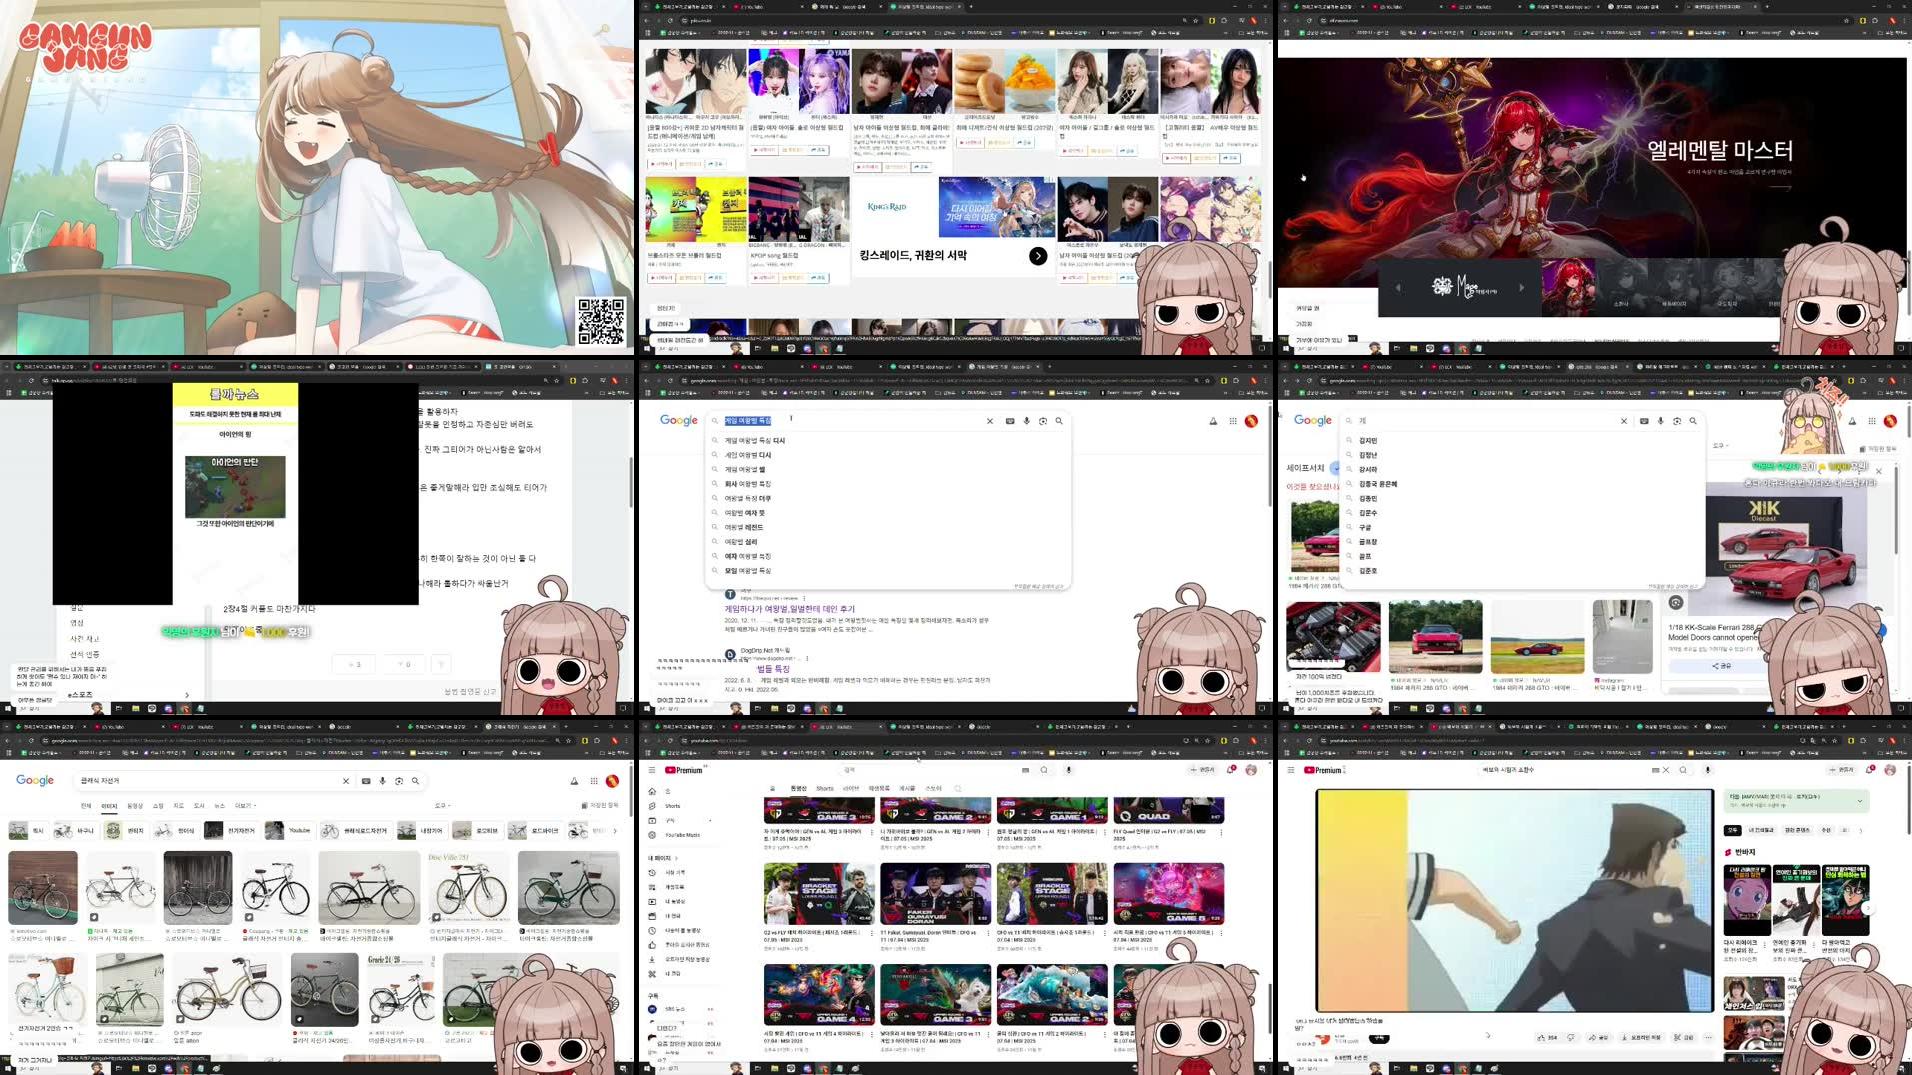Viewport: 1912px width, 1075px height.
Task: Close the Ferrari image preview panel
Action: click(1878, 471)
